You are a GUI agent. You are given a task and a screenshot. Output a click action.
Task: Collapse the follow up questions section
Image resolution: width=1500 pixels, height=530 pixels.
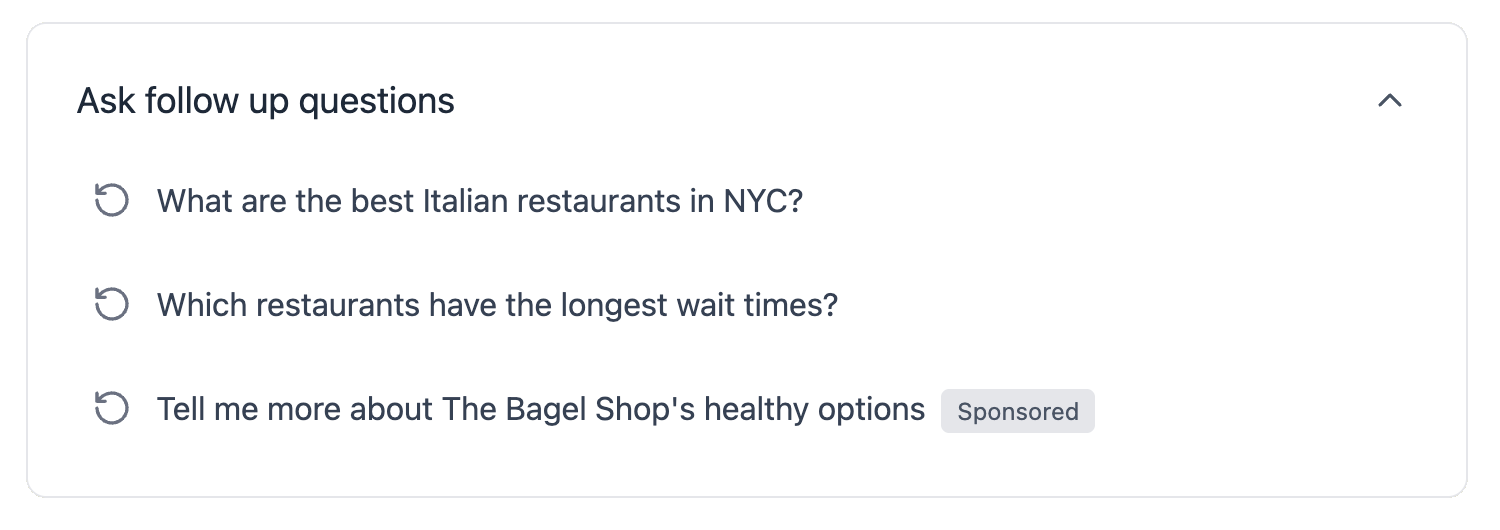(1390, 101)
